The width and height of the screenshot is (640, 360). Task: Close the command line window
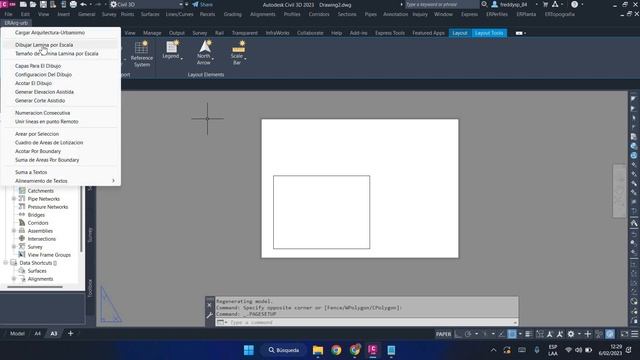209,305
